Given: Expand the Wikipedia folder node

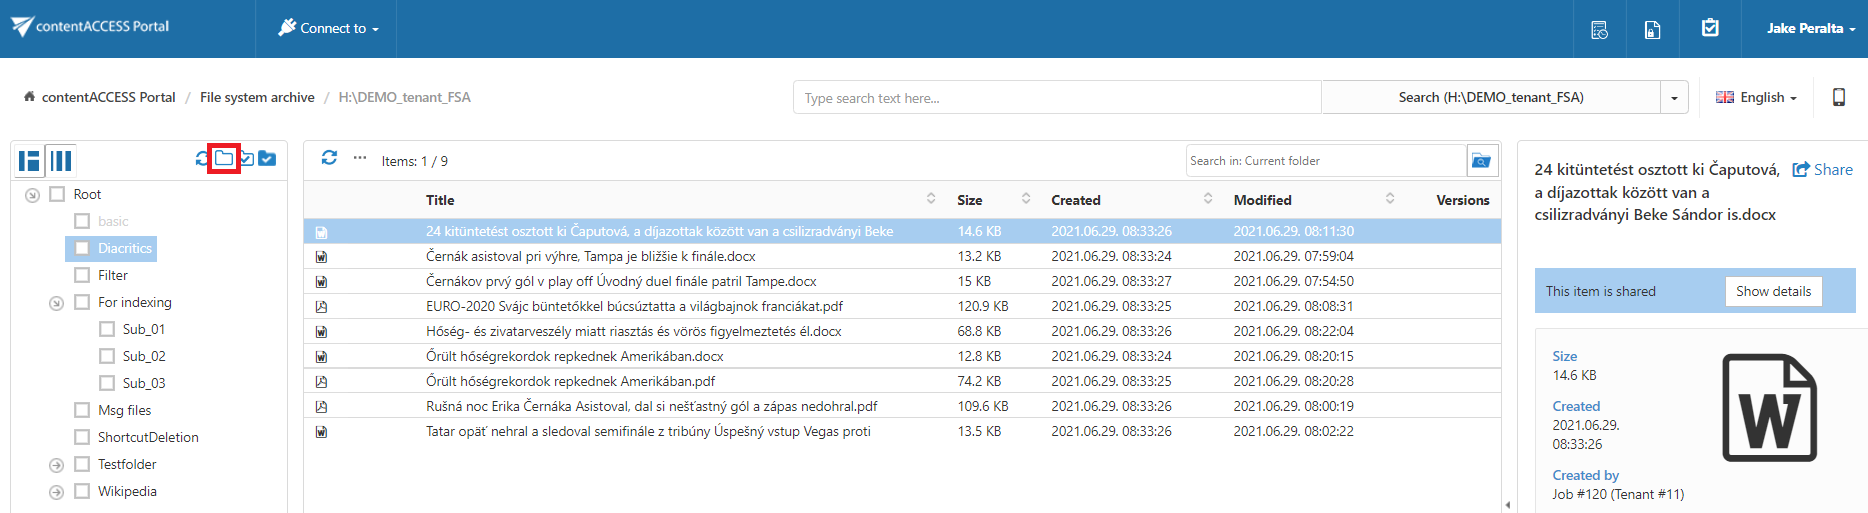Looking at the screenshot, I should (57, 492).
